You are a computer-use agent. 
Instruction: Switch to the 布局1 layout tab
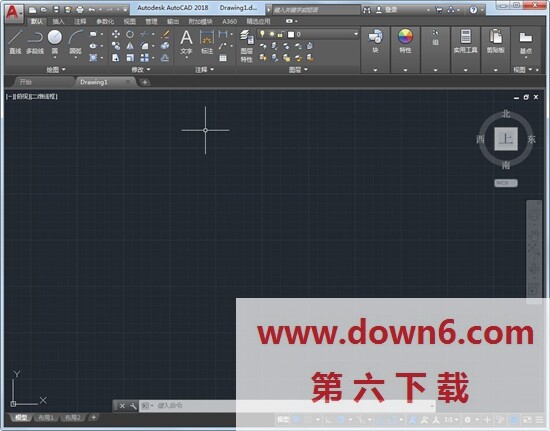coord(46,418)
